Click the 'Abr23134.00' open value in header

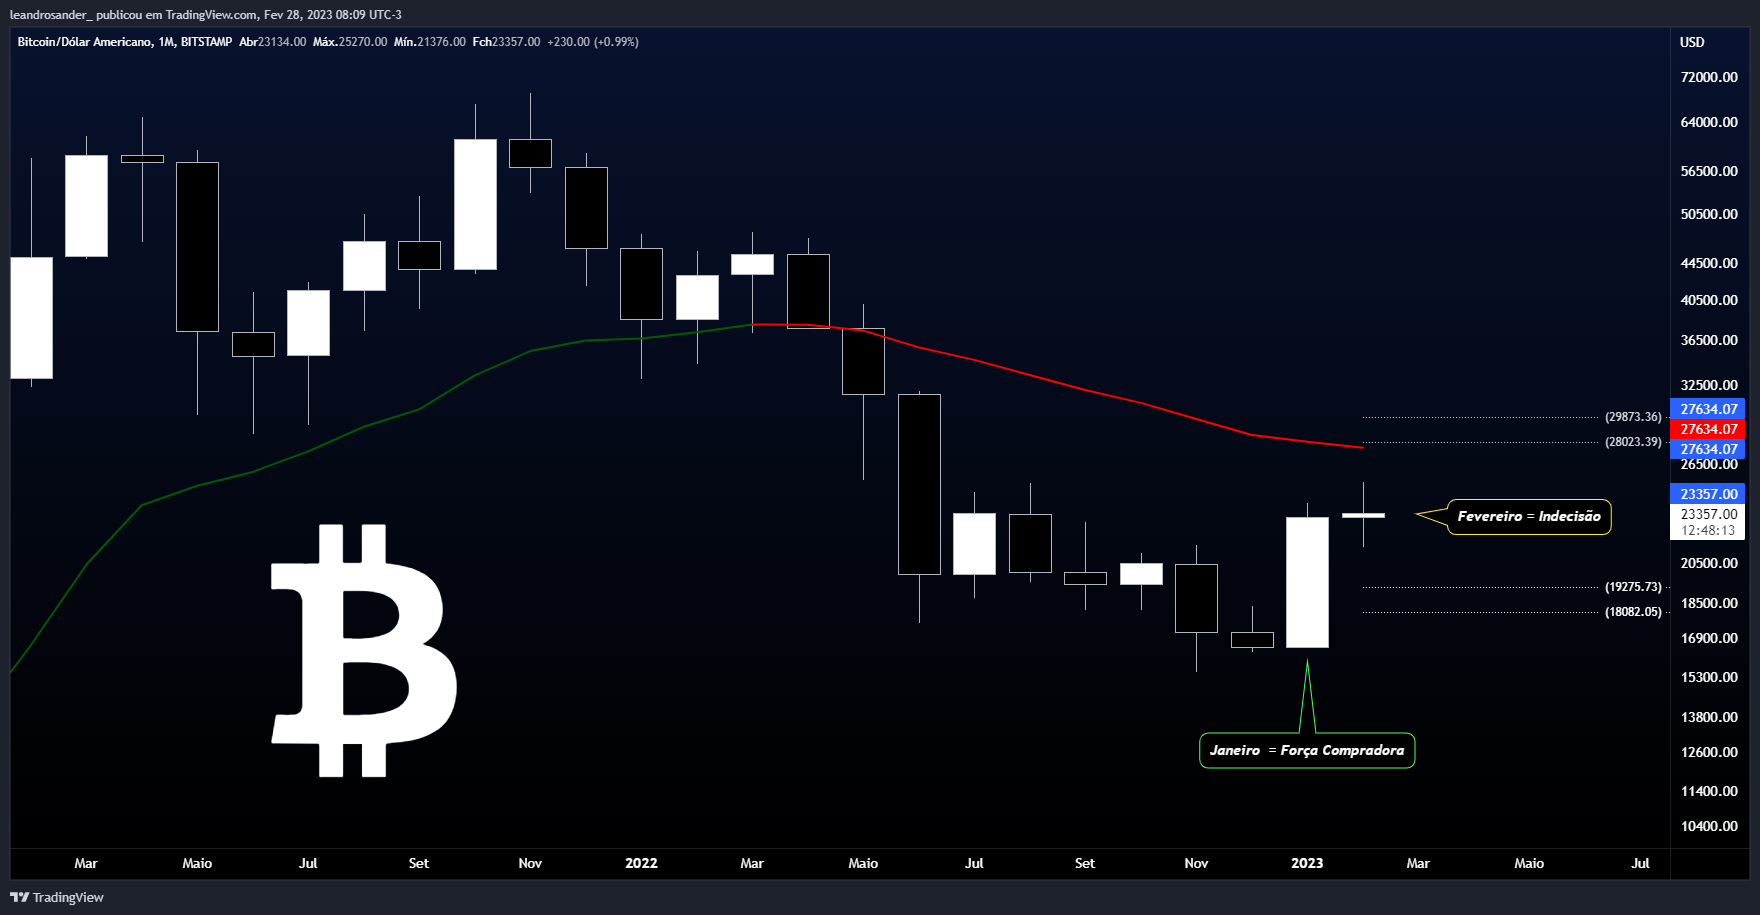[x=272, y=42]
